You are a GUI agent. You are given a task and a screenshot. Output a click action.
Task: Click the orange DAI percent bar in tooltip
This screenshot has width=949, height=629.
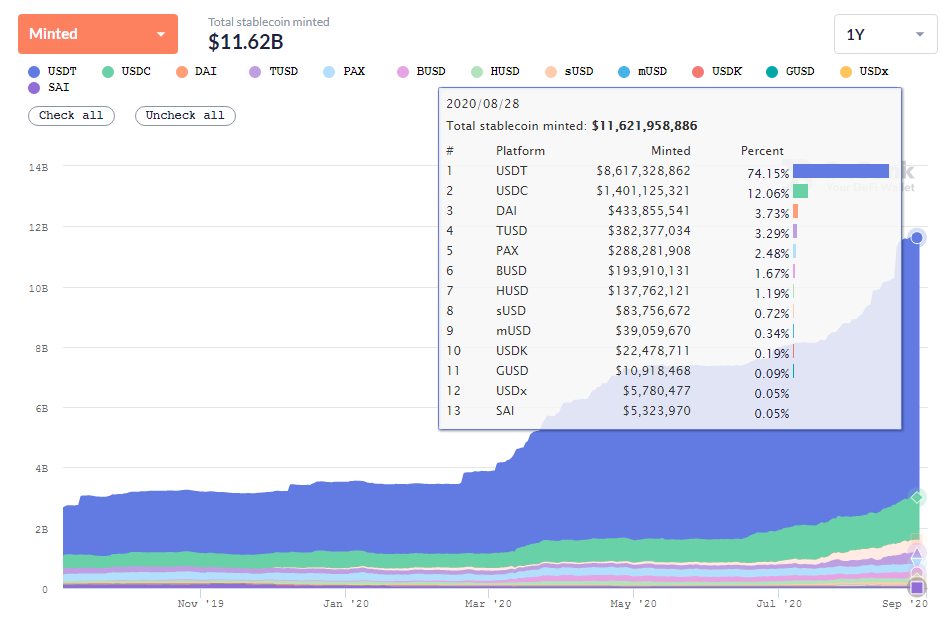pos(795,211)
